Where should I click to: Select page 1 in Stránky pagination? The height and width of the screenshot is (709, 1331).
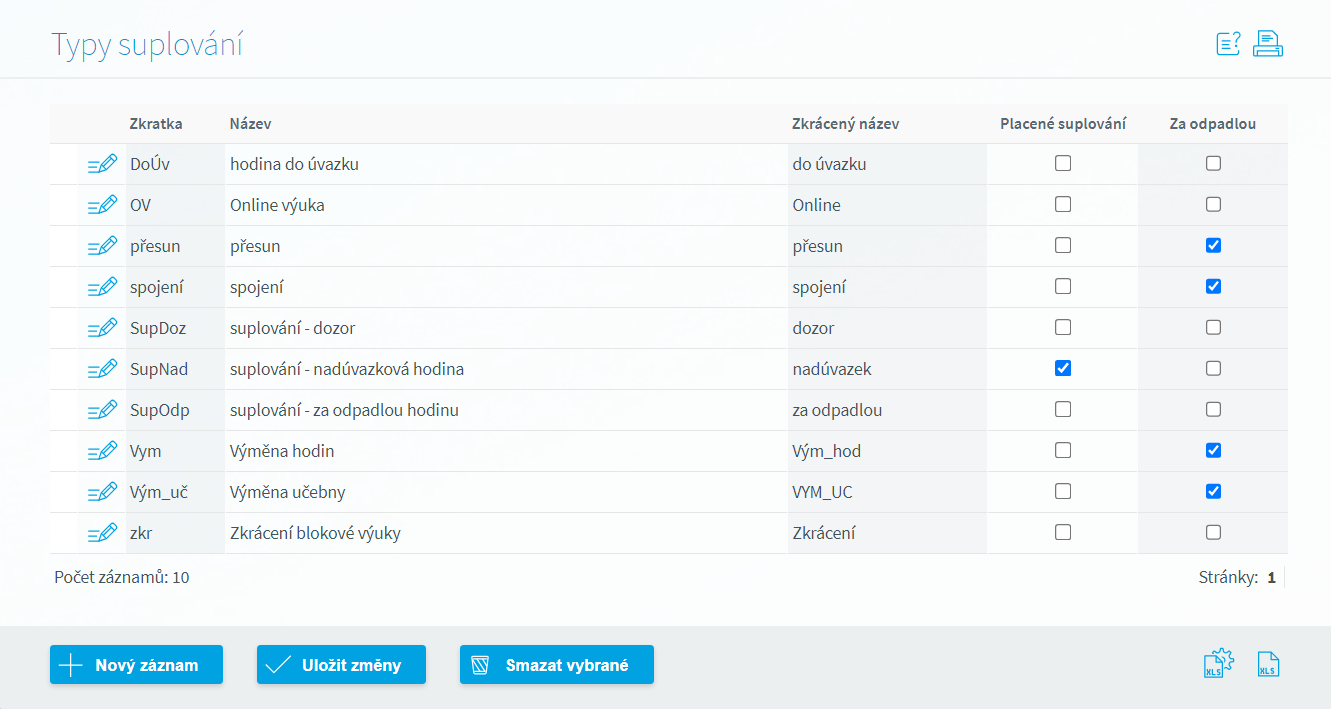1271,577
